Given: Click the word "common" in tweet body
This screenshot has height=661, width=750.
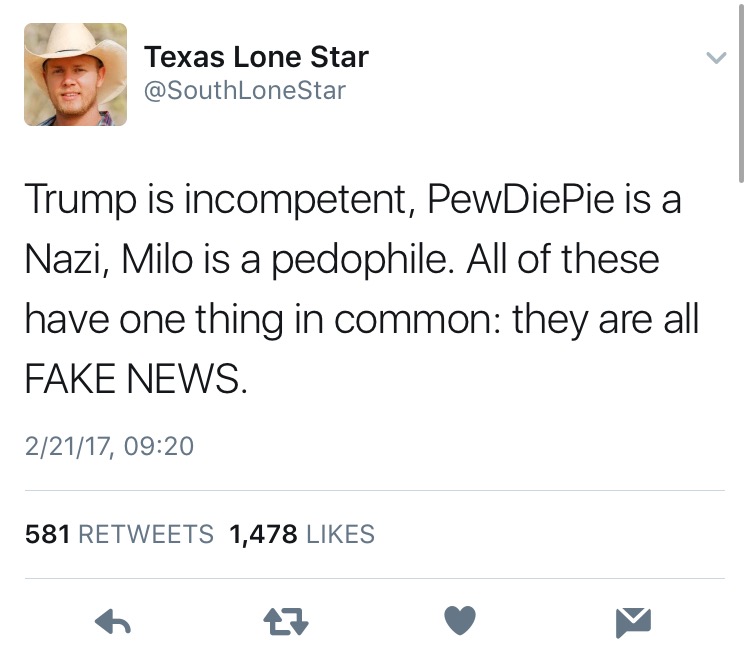Looking at the screenshot, I should click(417, 319).
